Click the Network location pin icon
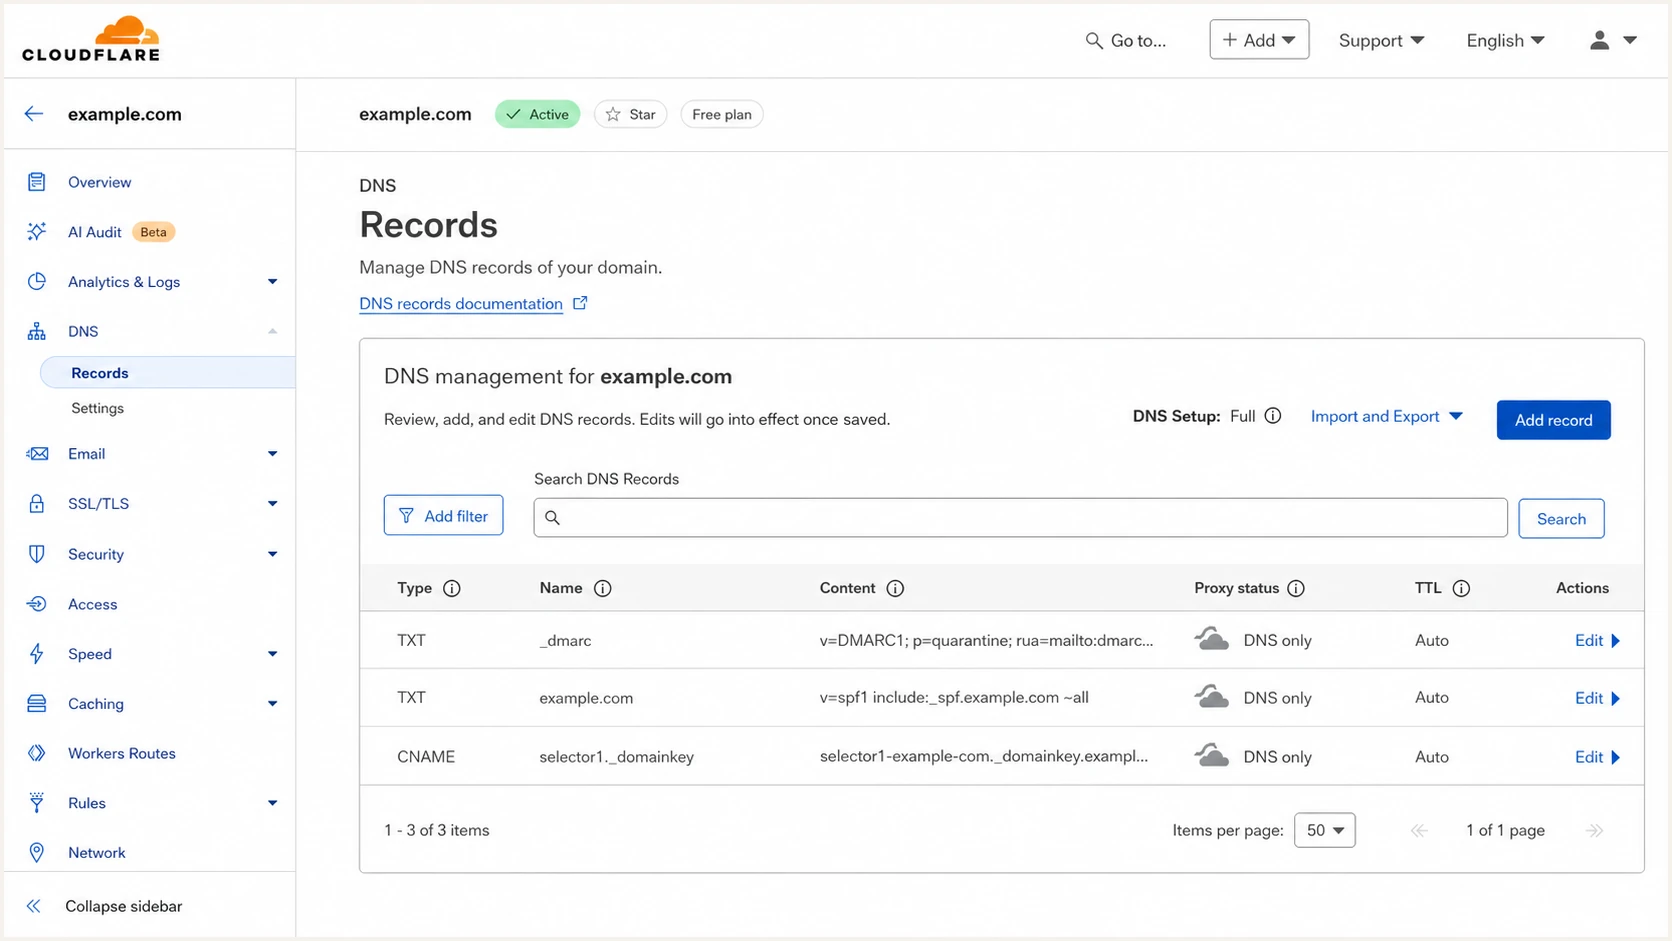 pyautogui.click(x=37, y=852)
